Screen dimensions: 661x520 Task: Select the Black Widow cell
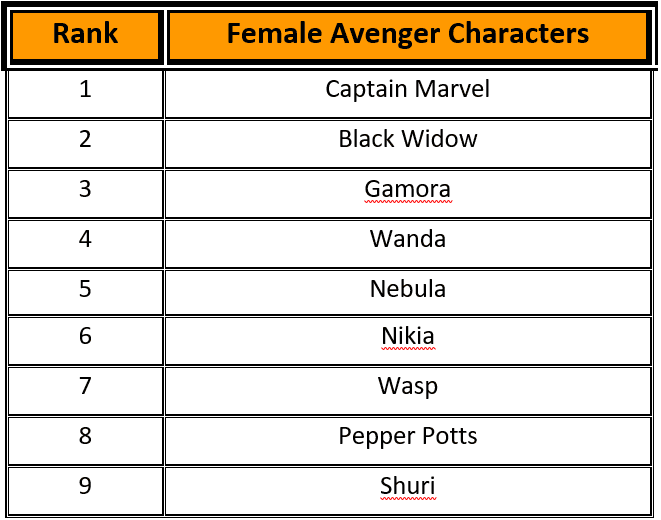coord(408,144)
